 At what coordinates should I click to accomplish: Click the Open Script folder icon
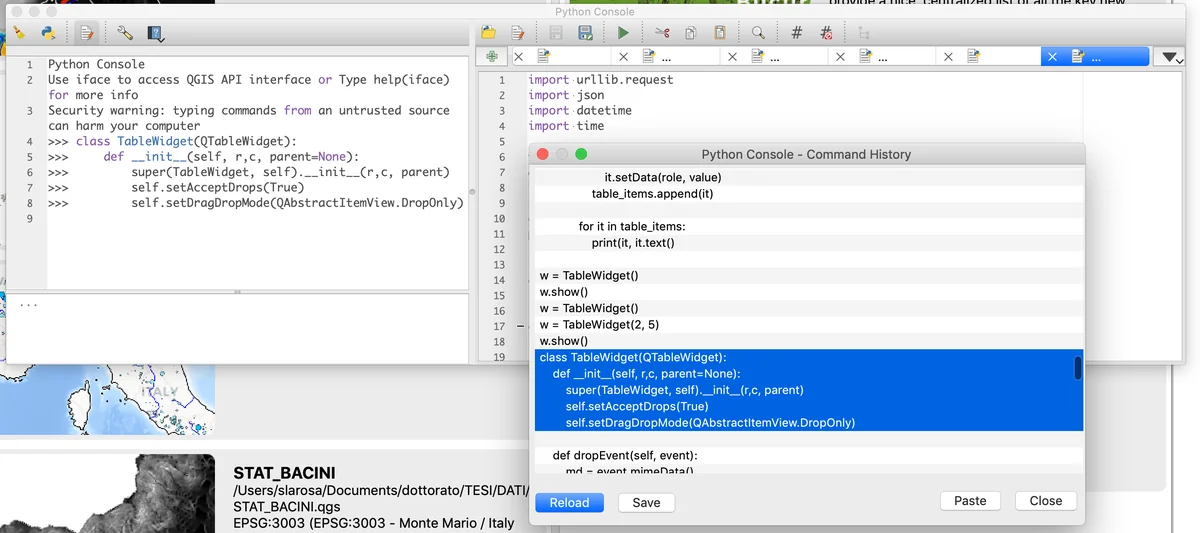(x=488, y=33)
